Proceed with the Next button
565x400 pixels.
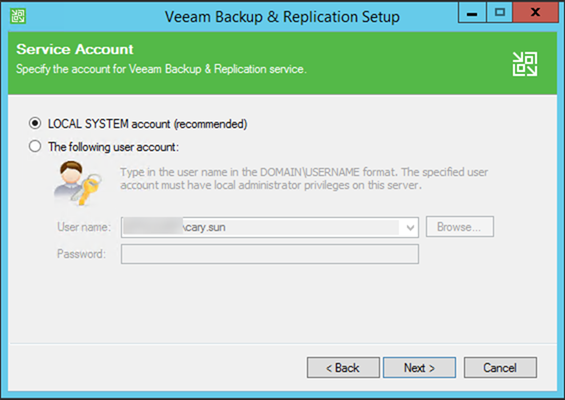tap(419, 368)
